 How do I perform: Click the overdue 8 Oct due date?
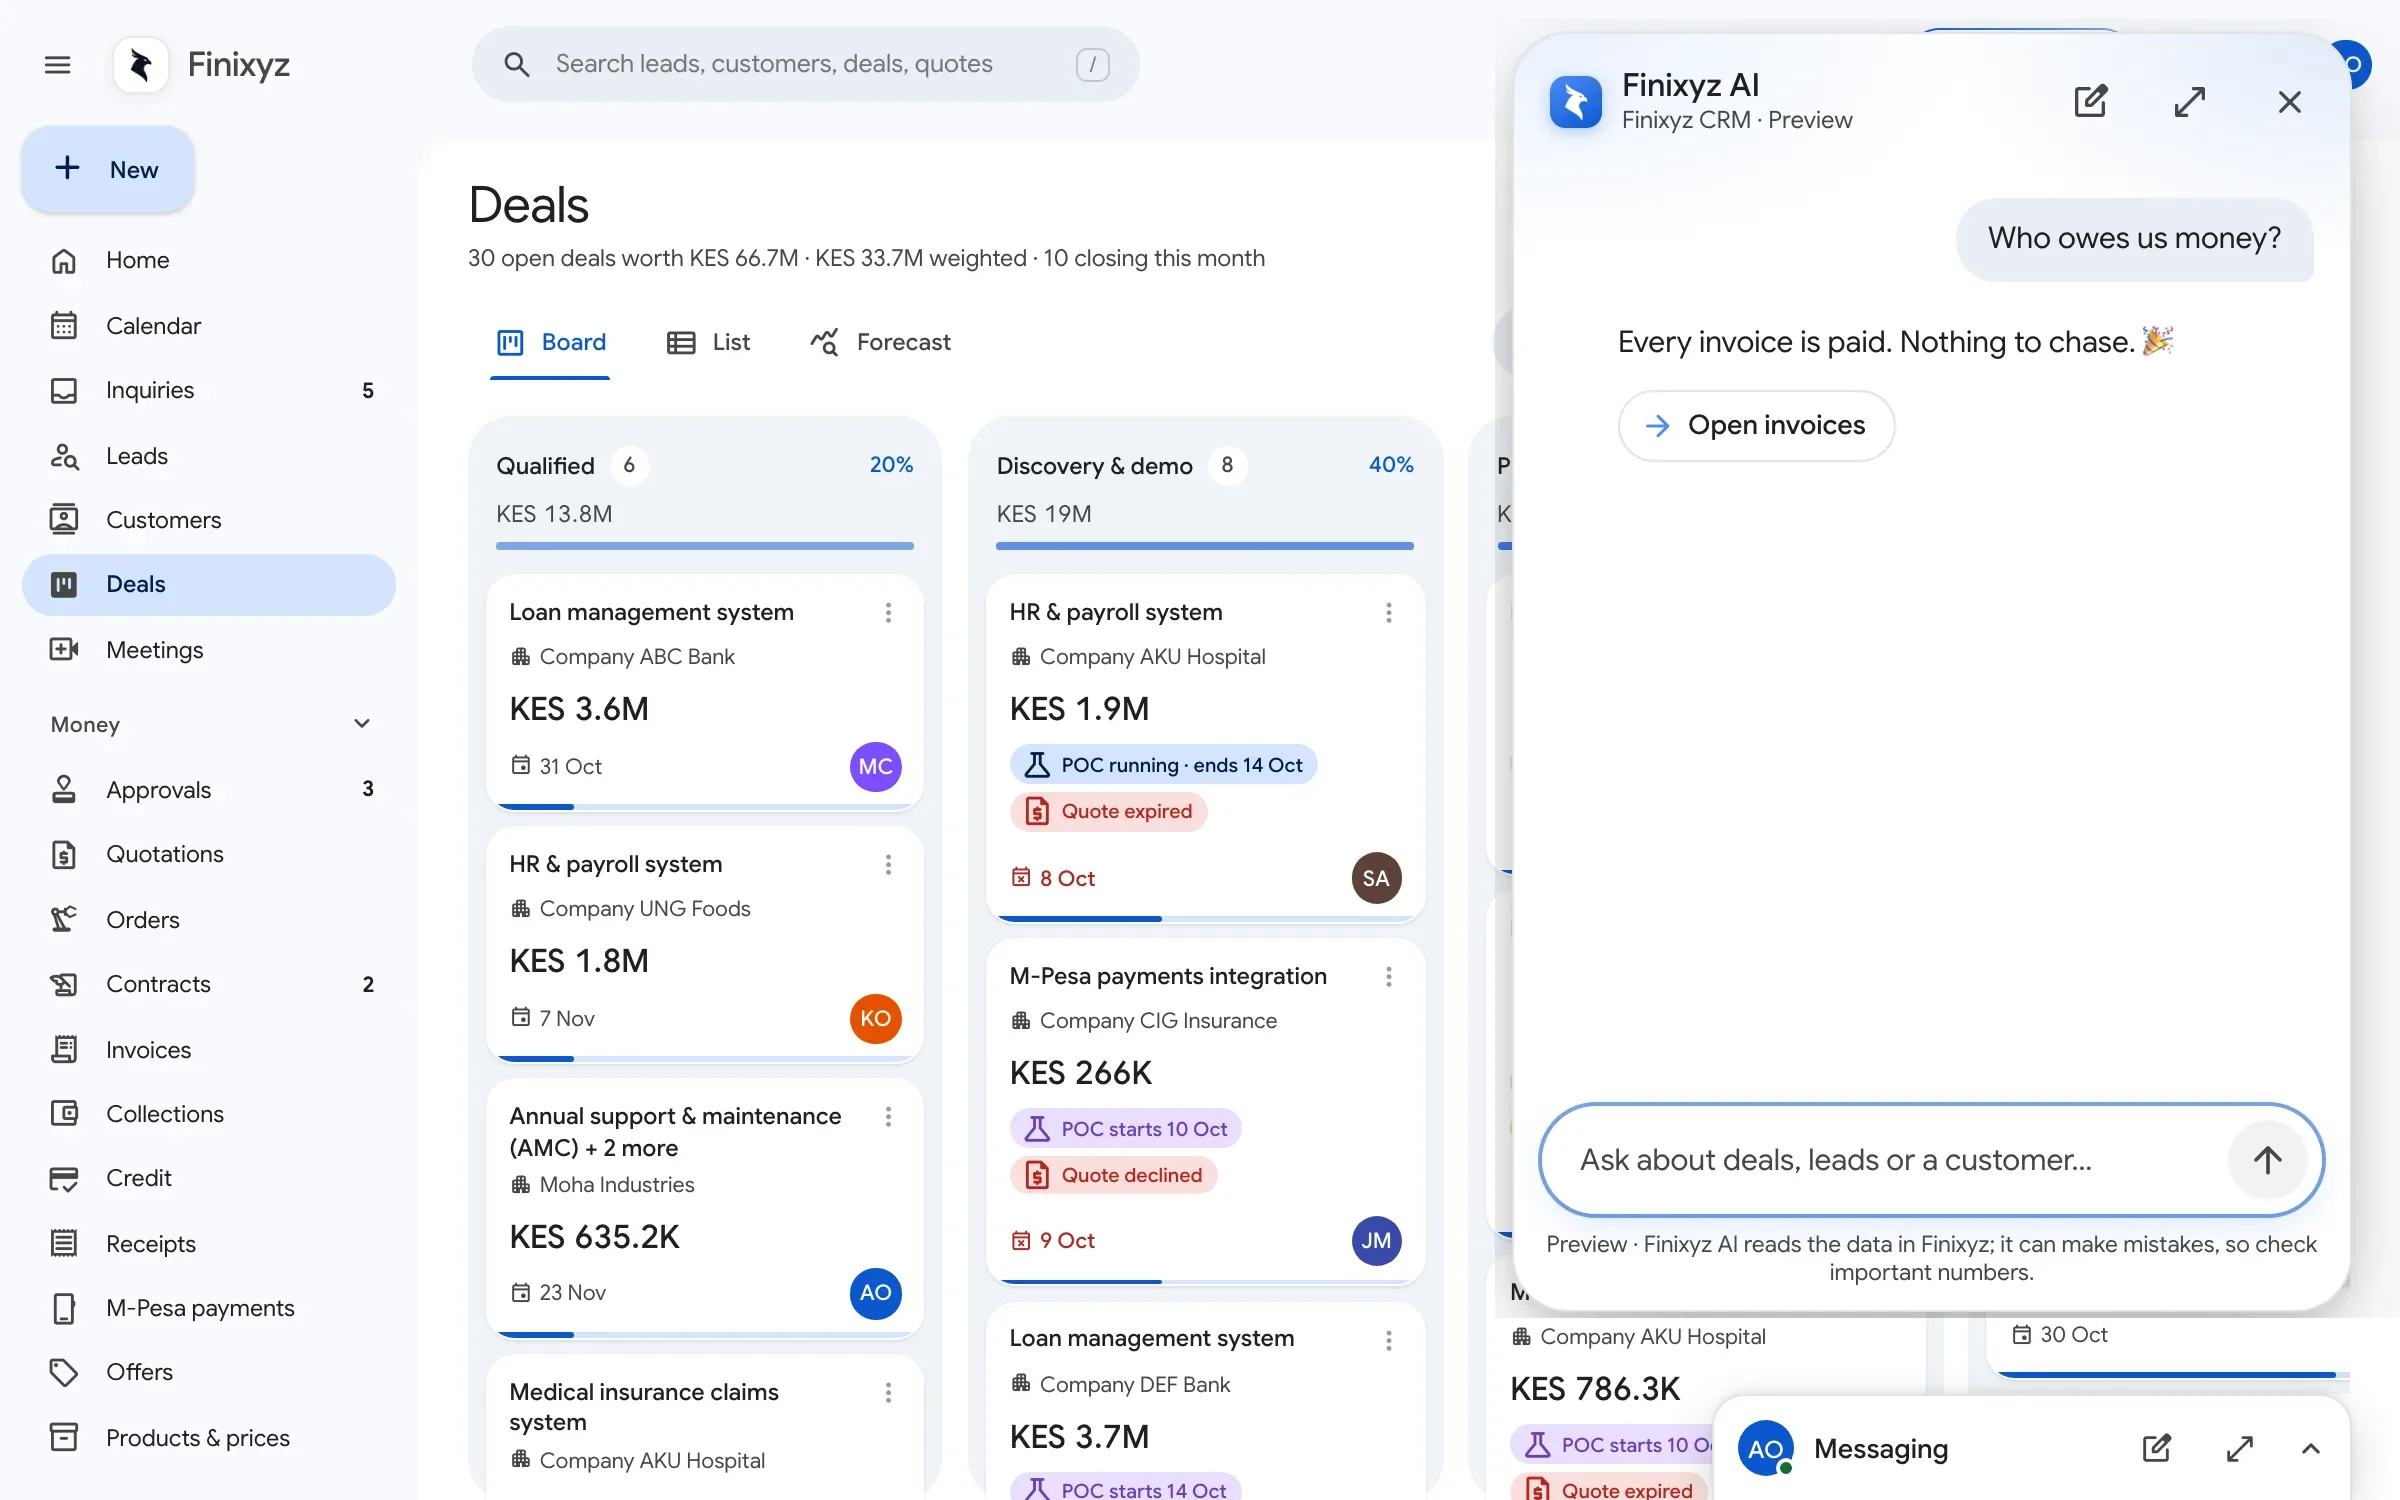click(1053, 878)
